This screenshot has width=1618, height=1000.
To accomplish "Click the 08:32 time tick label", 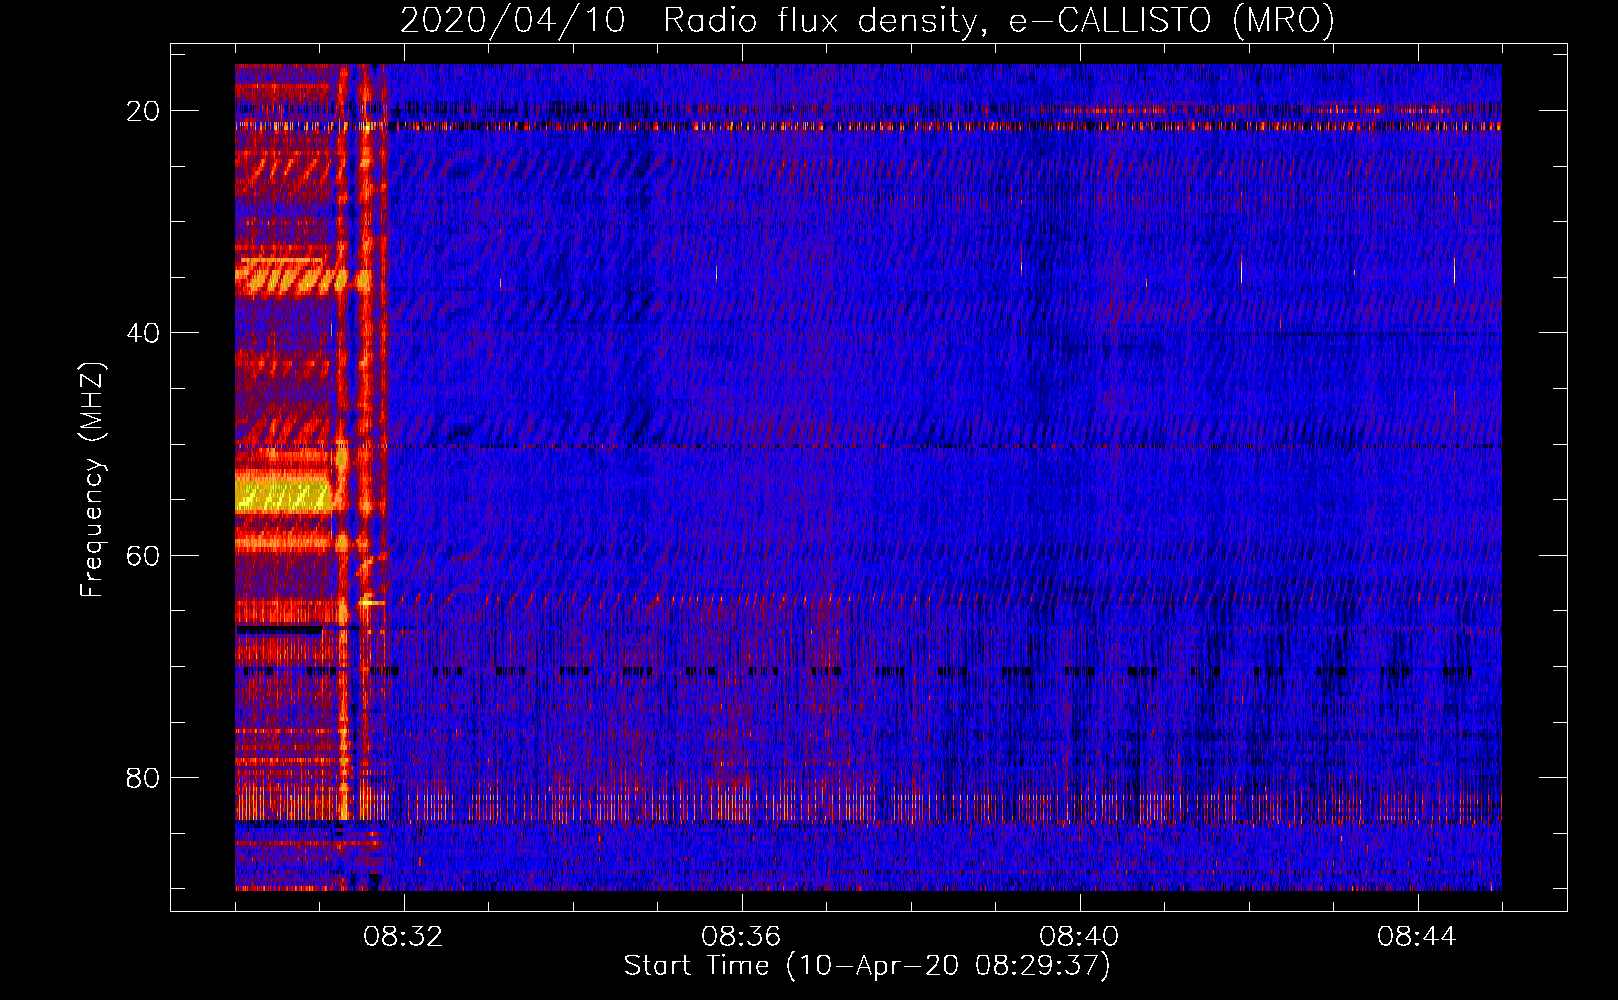I will click(403, 937).
